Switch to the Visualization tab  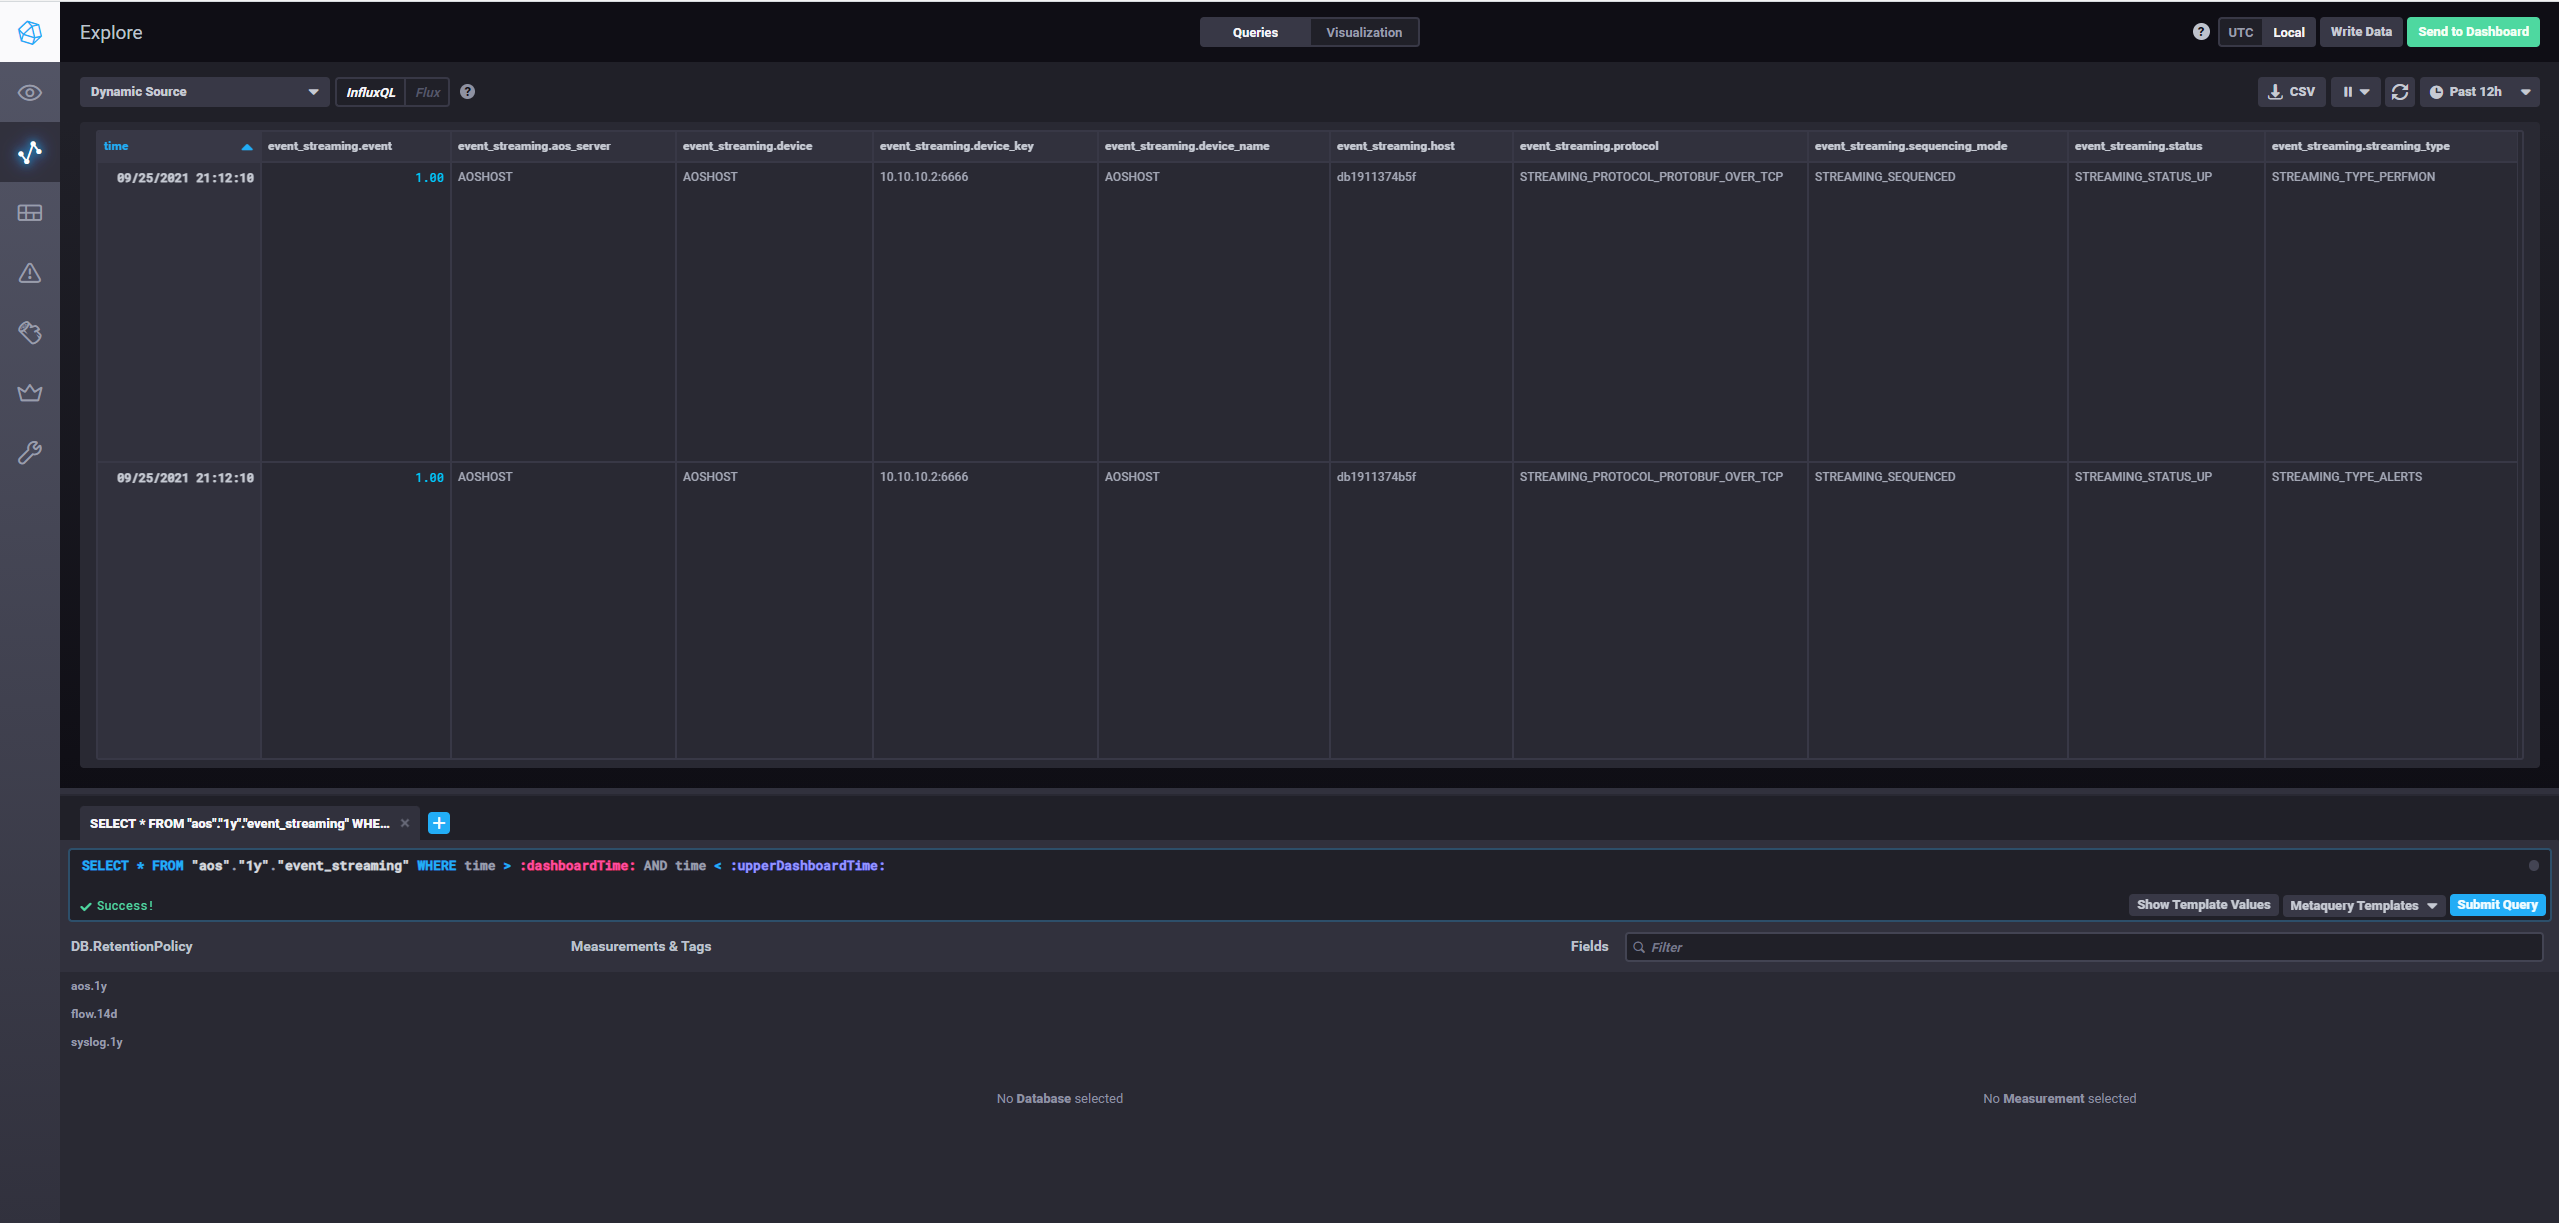coord(1364,32)
